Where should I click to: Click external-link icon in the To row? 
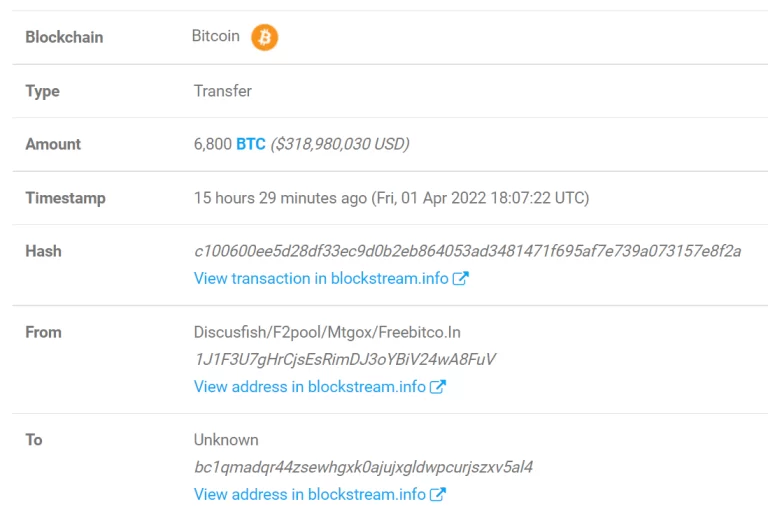click(438, 495)
